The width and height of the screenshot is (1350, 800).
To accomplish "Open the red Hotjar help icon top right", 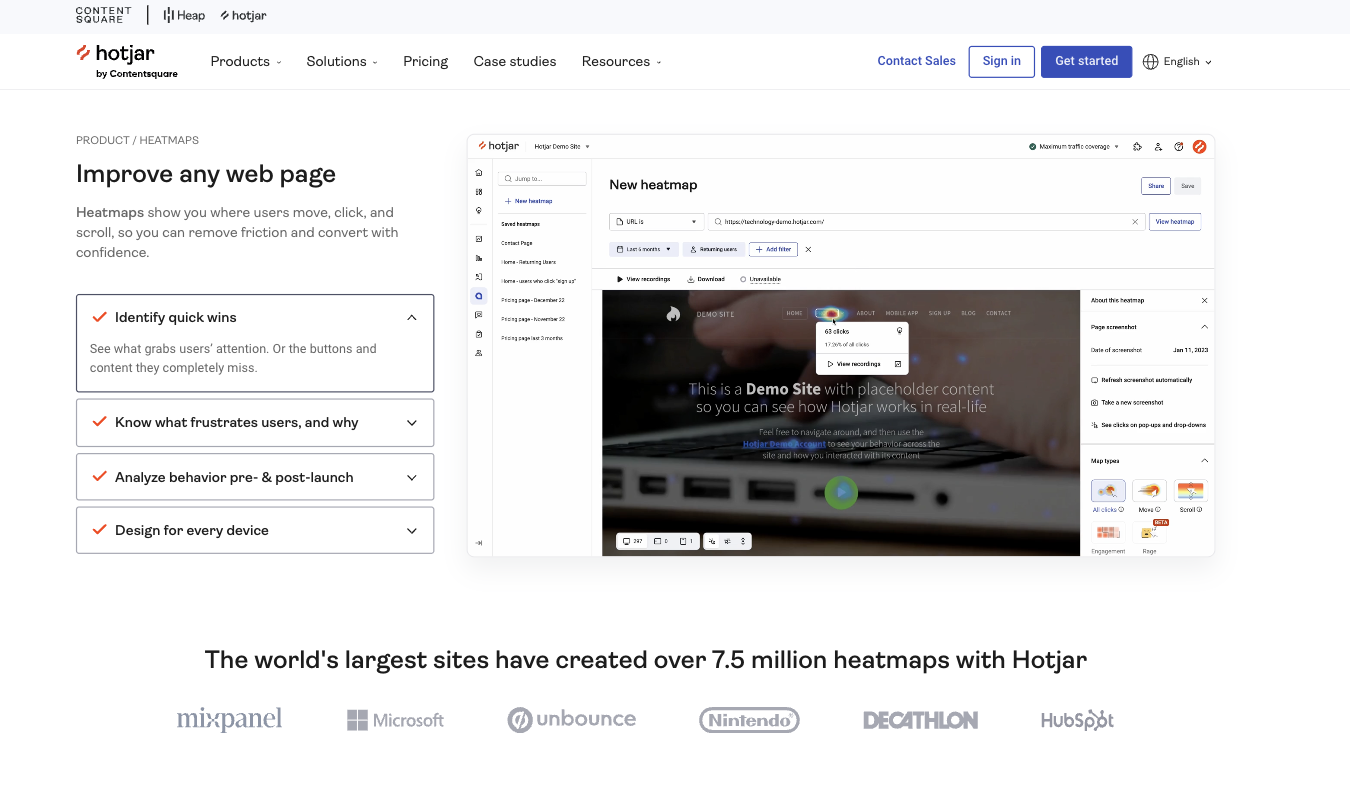I will pos(1200,146).
